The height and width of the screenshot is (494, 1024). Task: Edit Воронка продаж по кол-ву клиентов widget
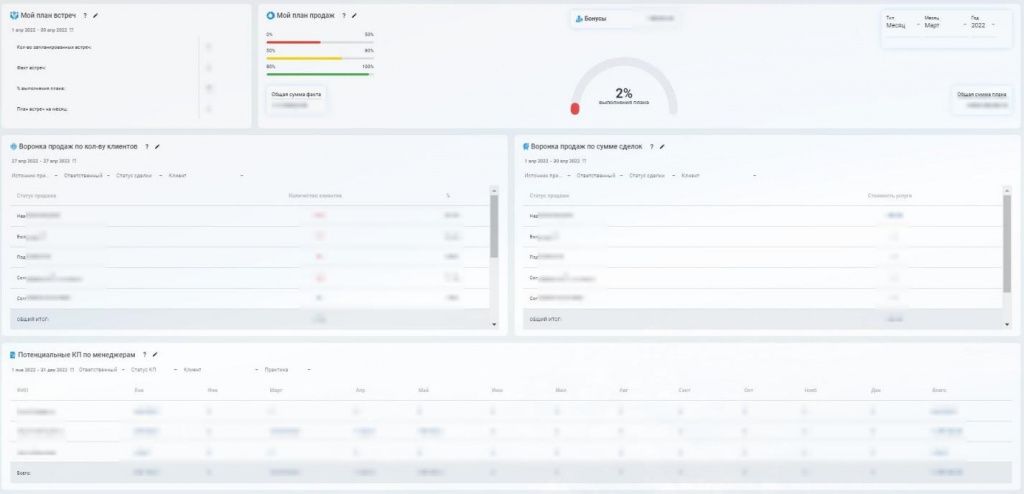(157, 146)
